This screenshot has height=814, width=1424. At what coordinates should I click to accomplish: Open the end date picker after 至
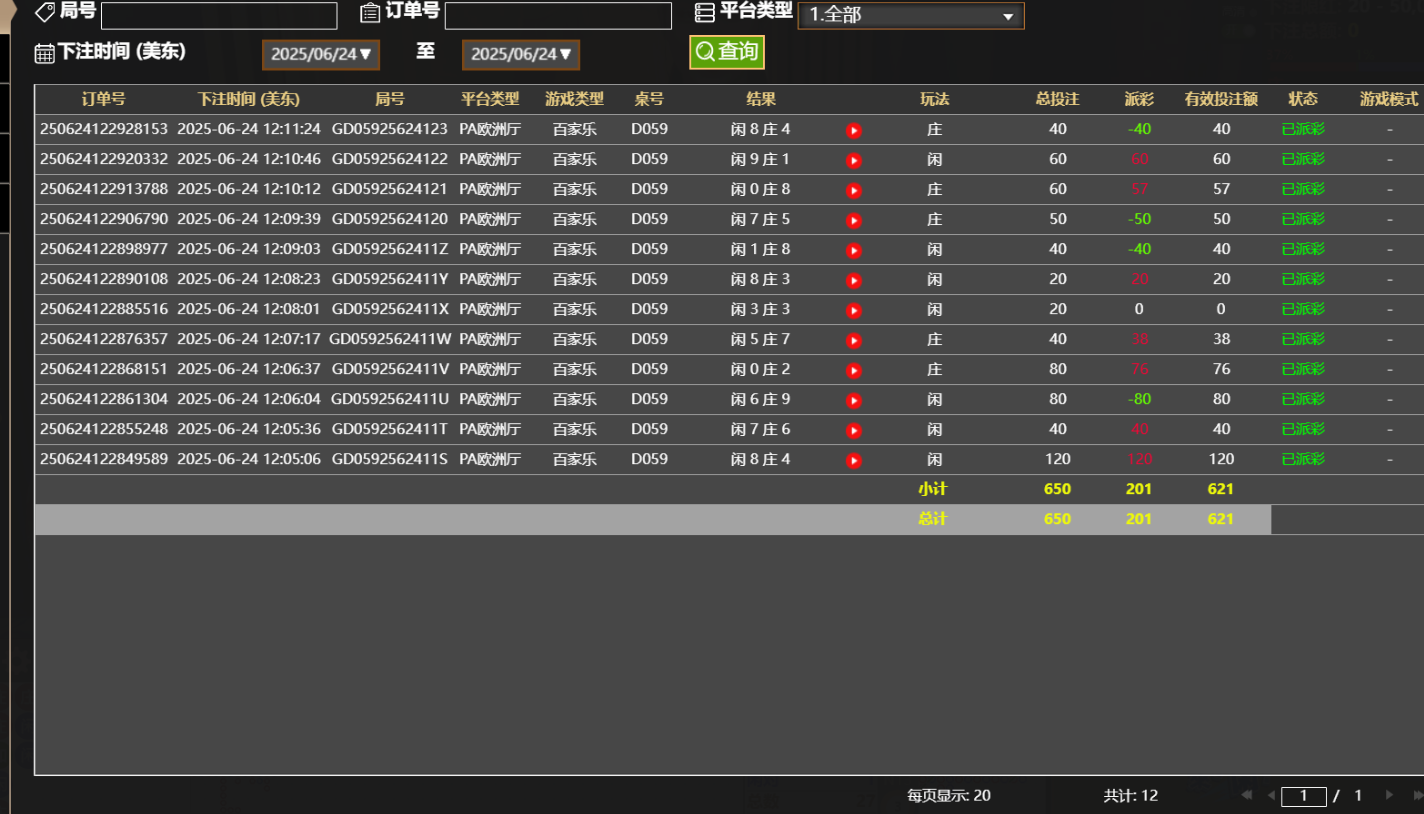521,55
